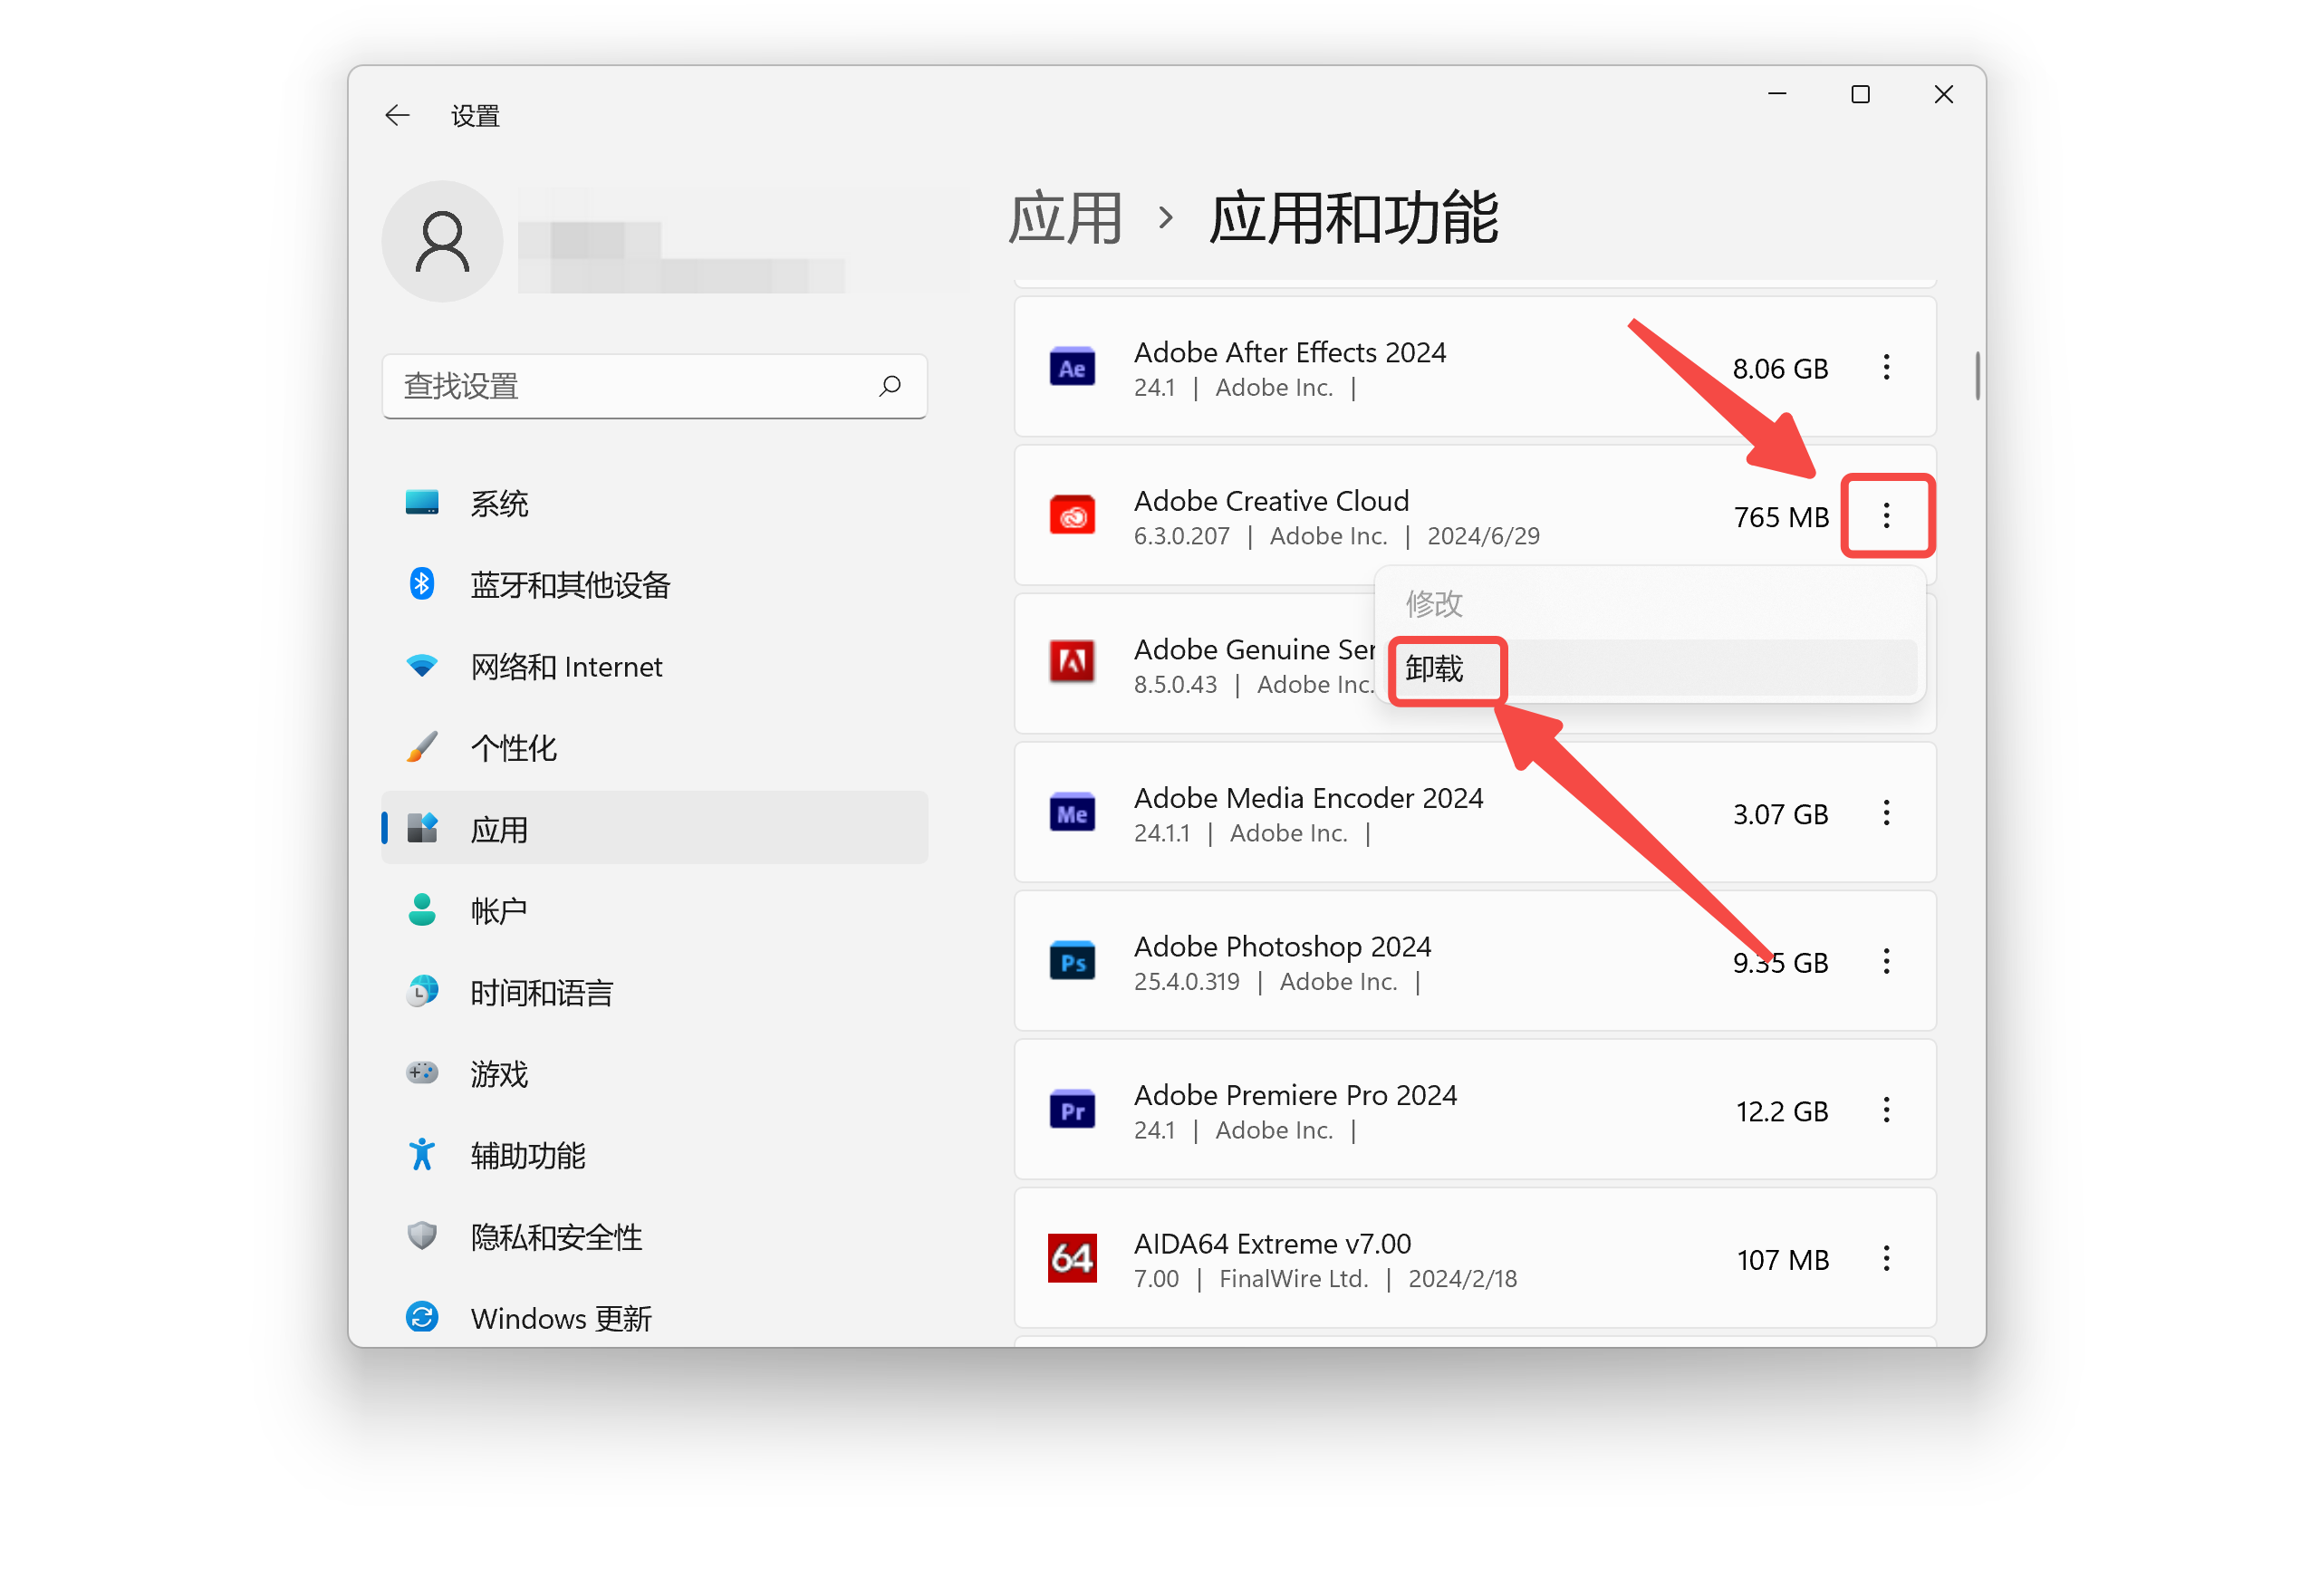
Task: Open more options for Adobe Photoshop 2024
Action: tap(1887, 962)
